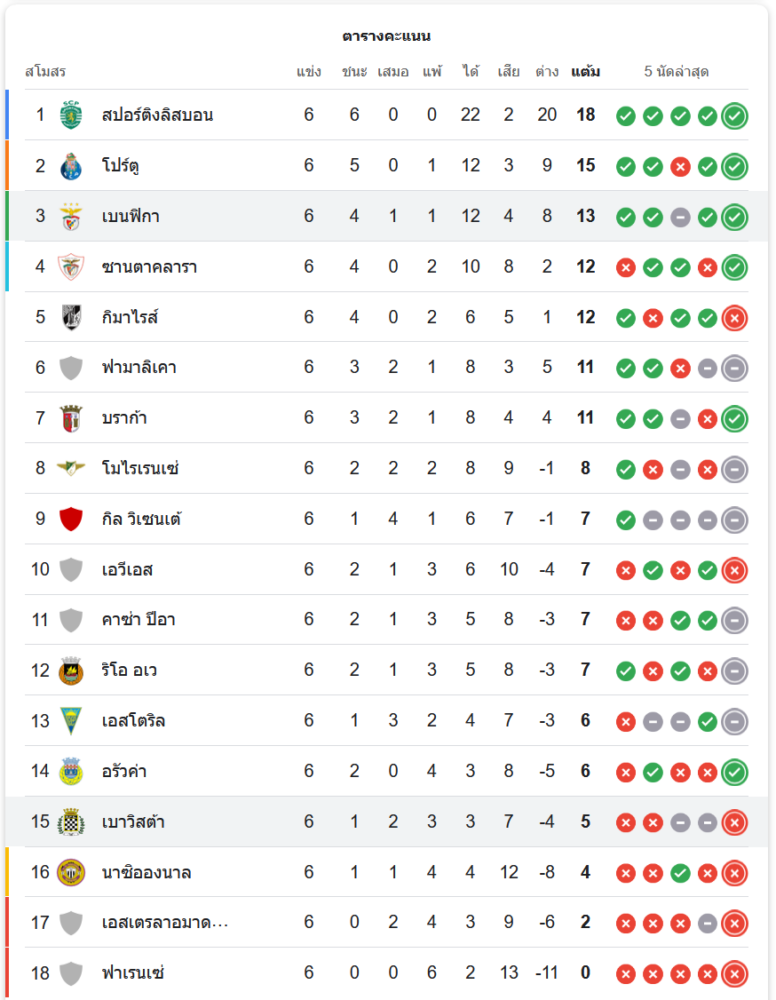Open the สปอร์ติงลิสบอน team link
Image resolution: width=776 pixels, height=1000 pixels.
point(157,115)
